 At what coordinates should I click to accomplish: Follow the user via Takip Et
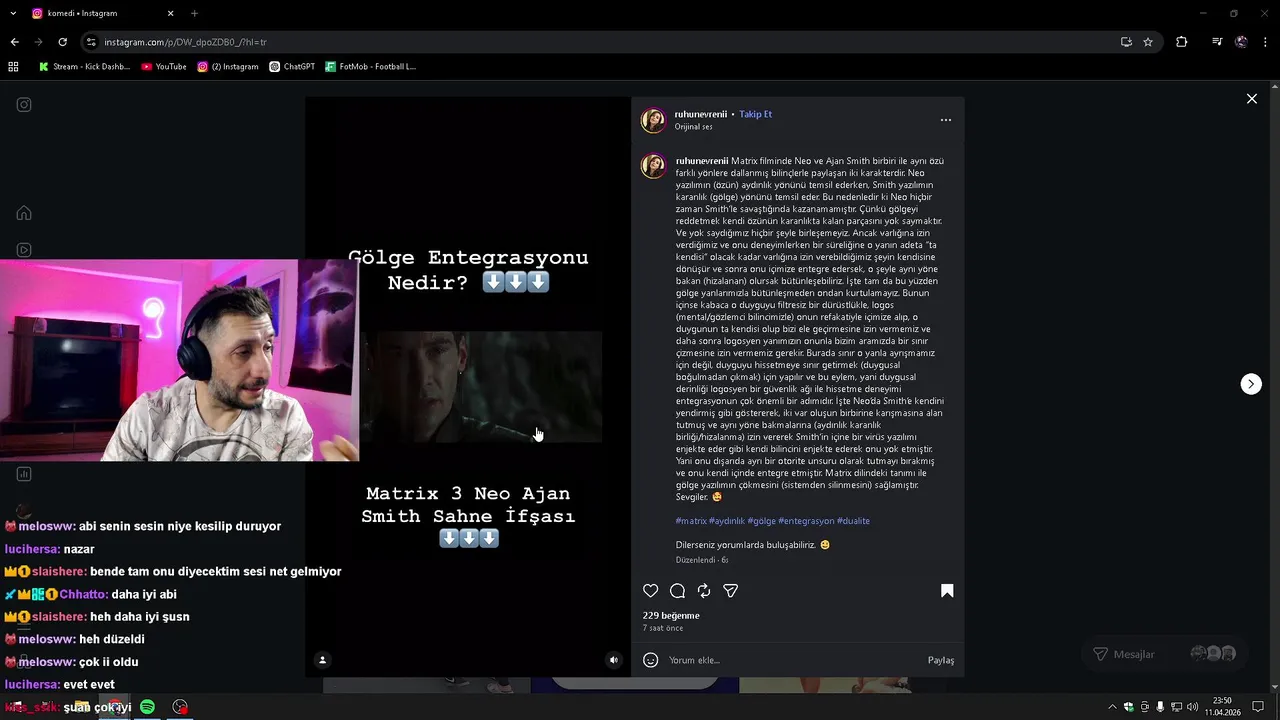click(x=755, y=114)
